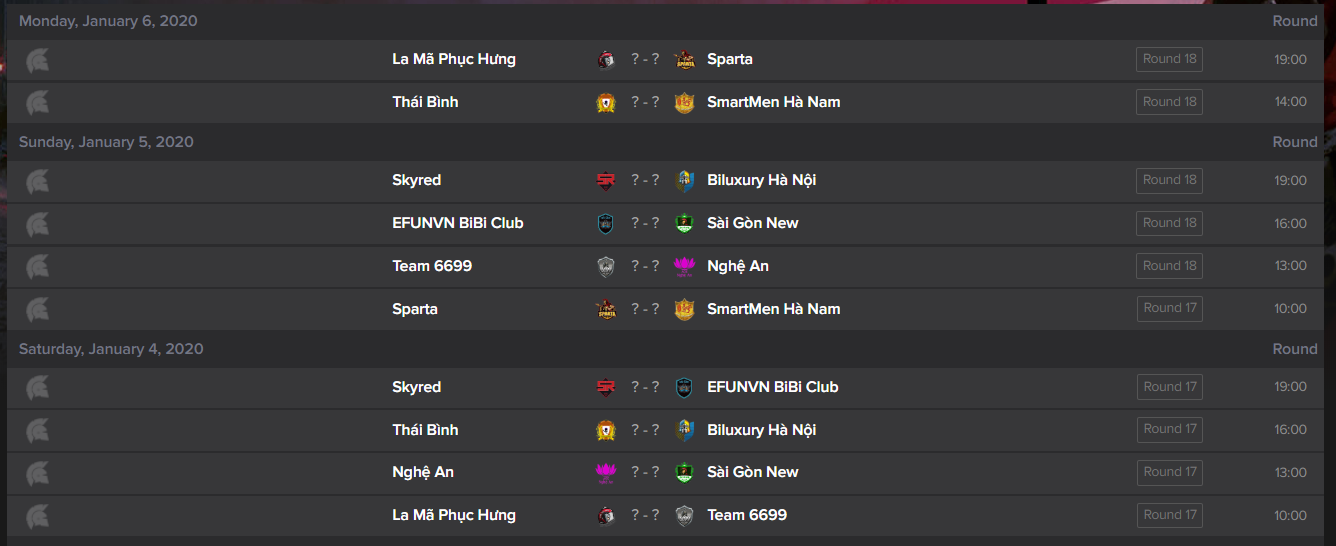Click helmet icon on Thái Bình vs SmartMen row
Image resolution: width=1336 pixels, height=546 pixels.
tap(38, 102)
